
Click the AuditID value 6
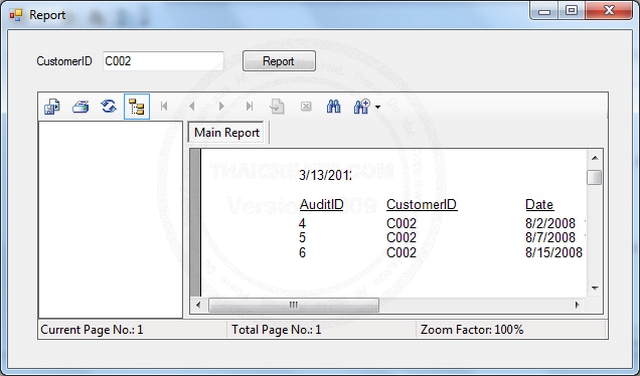[x=302, y=253]
